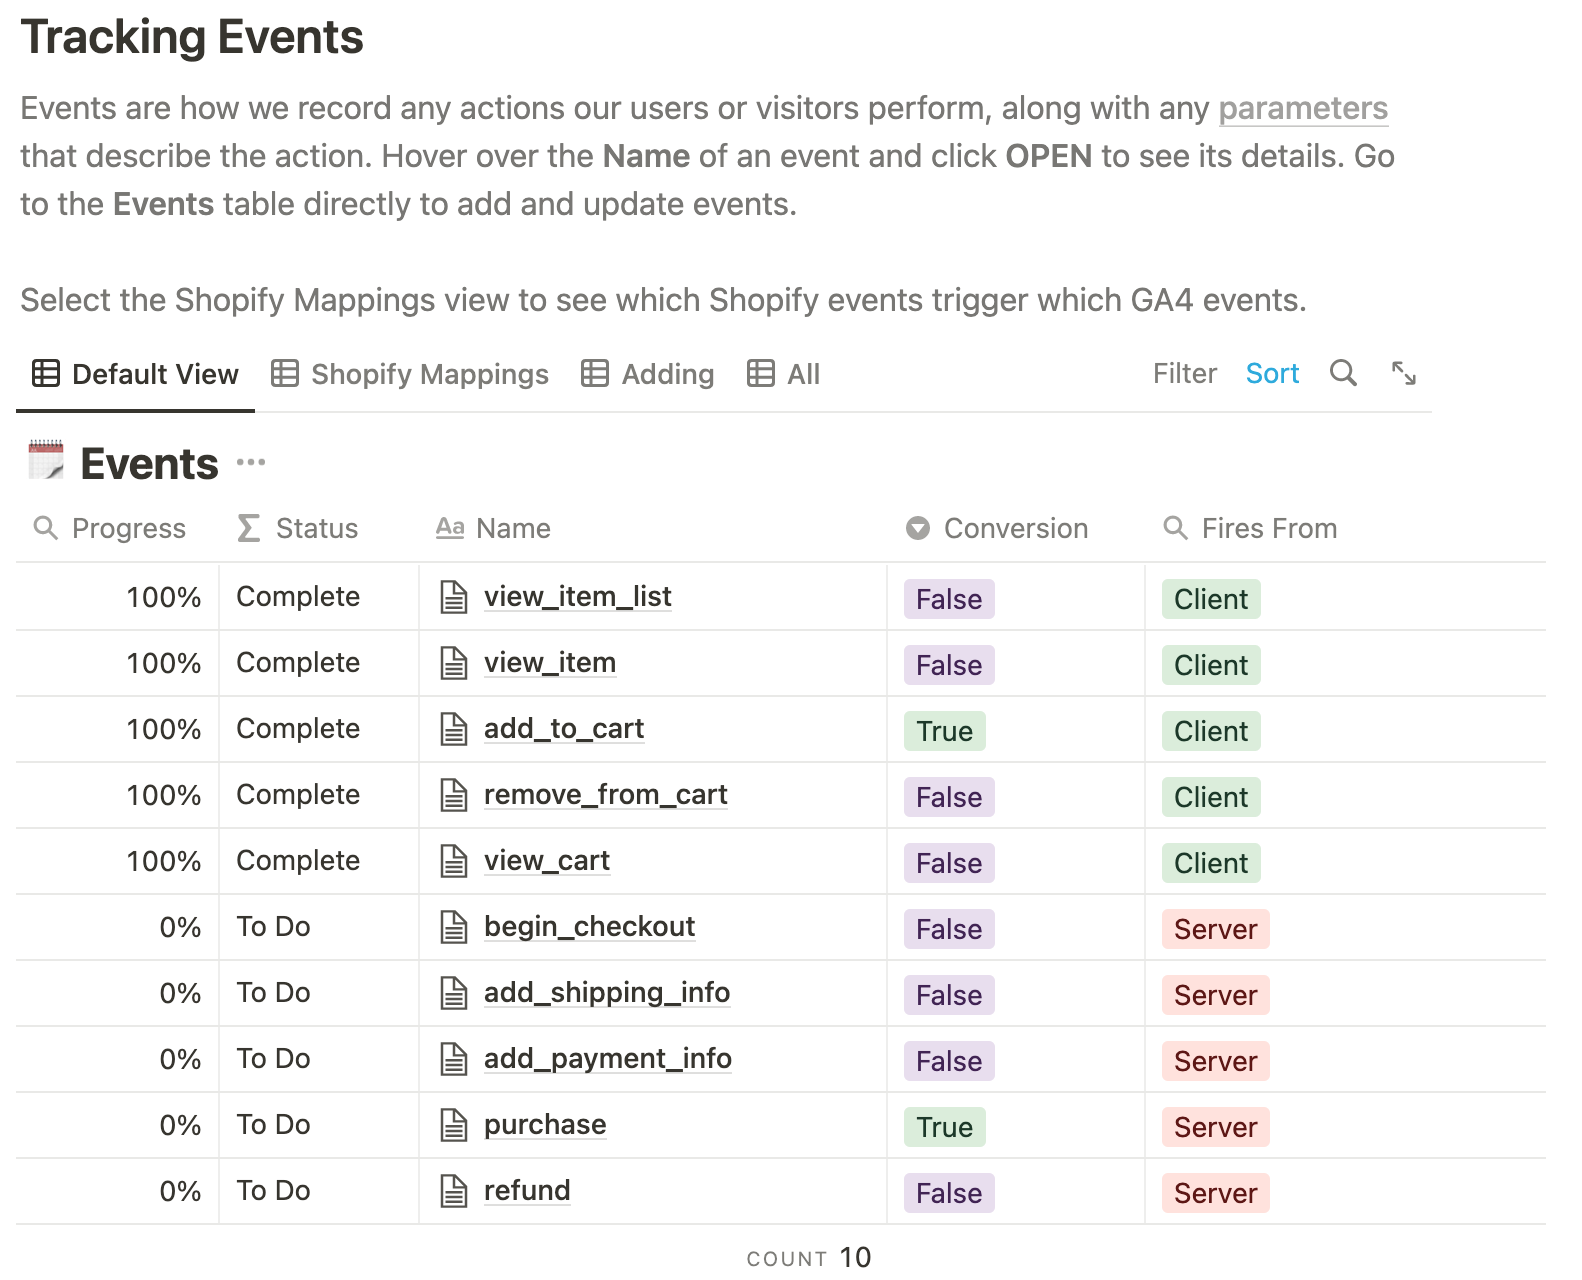Click the Conversion column header
The height and width of the screenshot is (1280, 1582).
tap(1015, 528)
